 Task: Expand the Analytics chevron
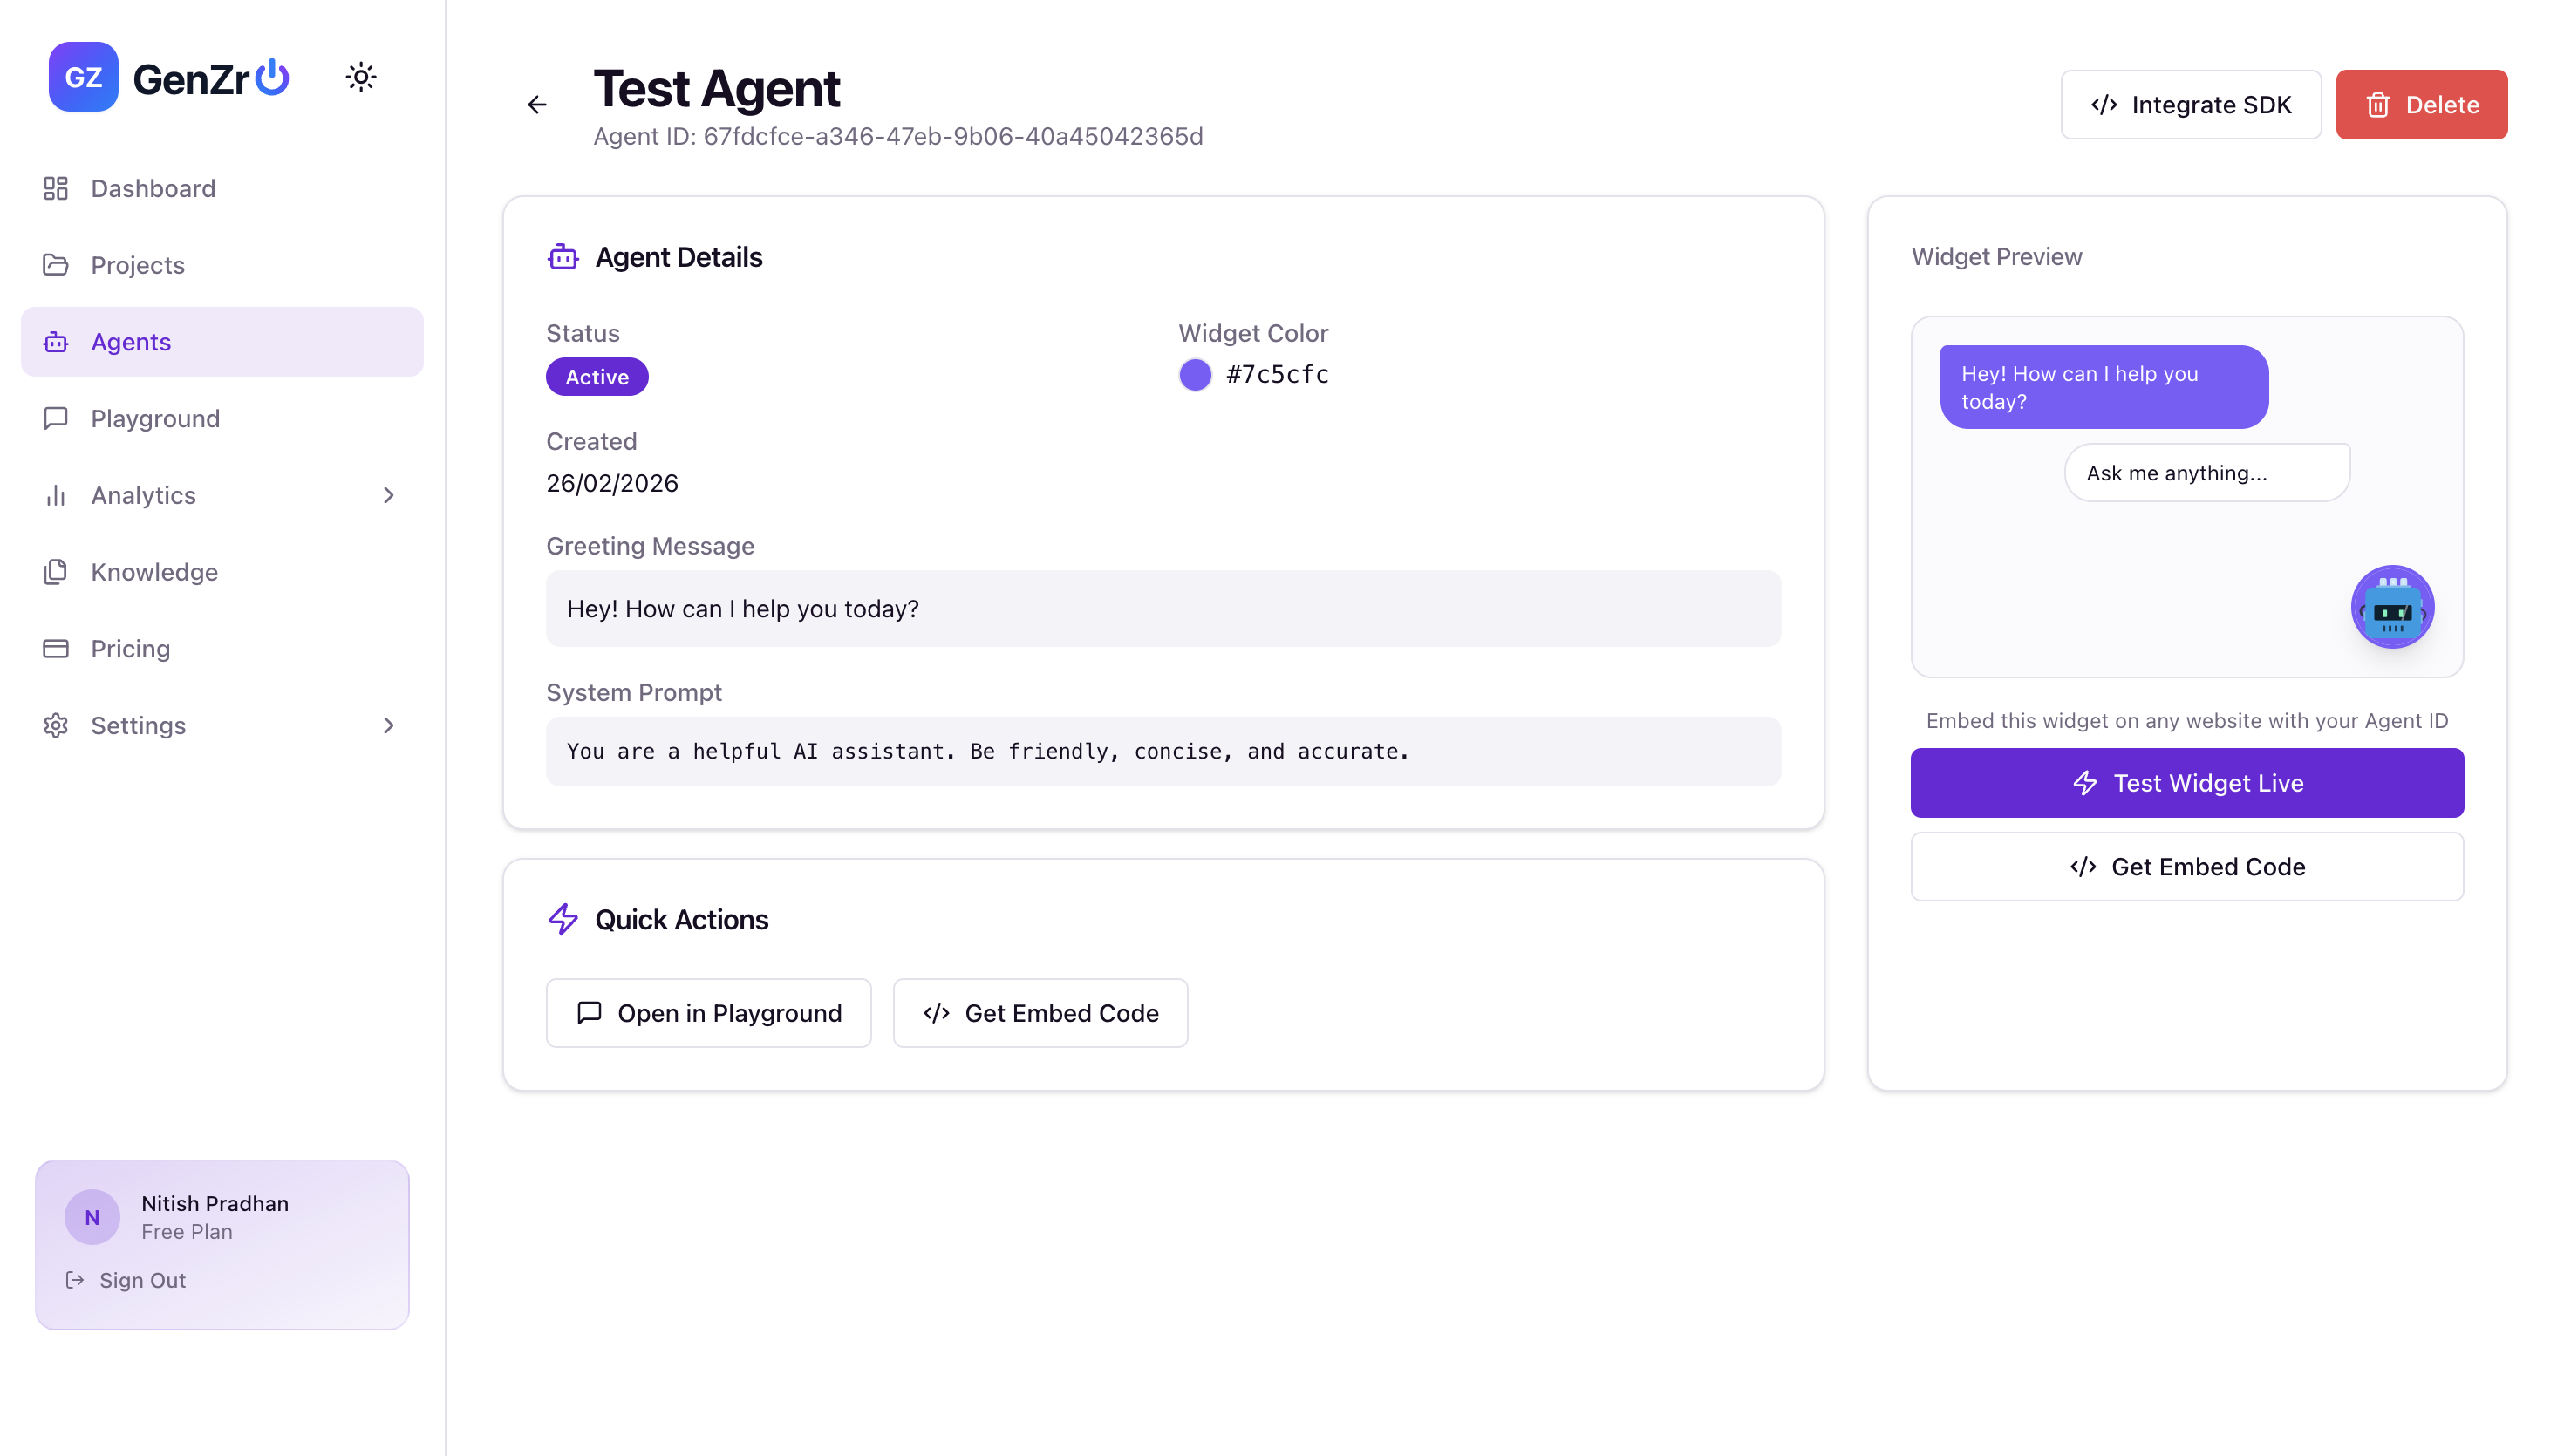point(389,495)
